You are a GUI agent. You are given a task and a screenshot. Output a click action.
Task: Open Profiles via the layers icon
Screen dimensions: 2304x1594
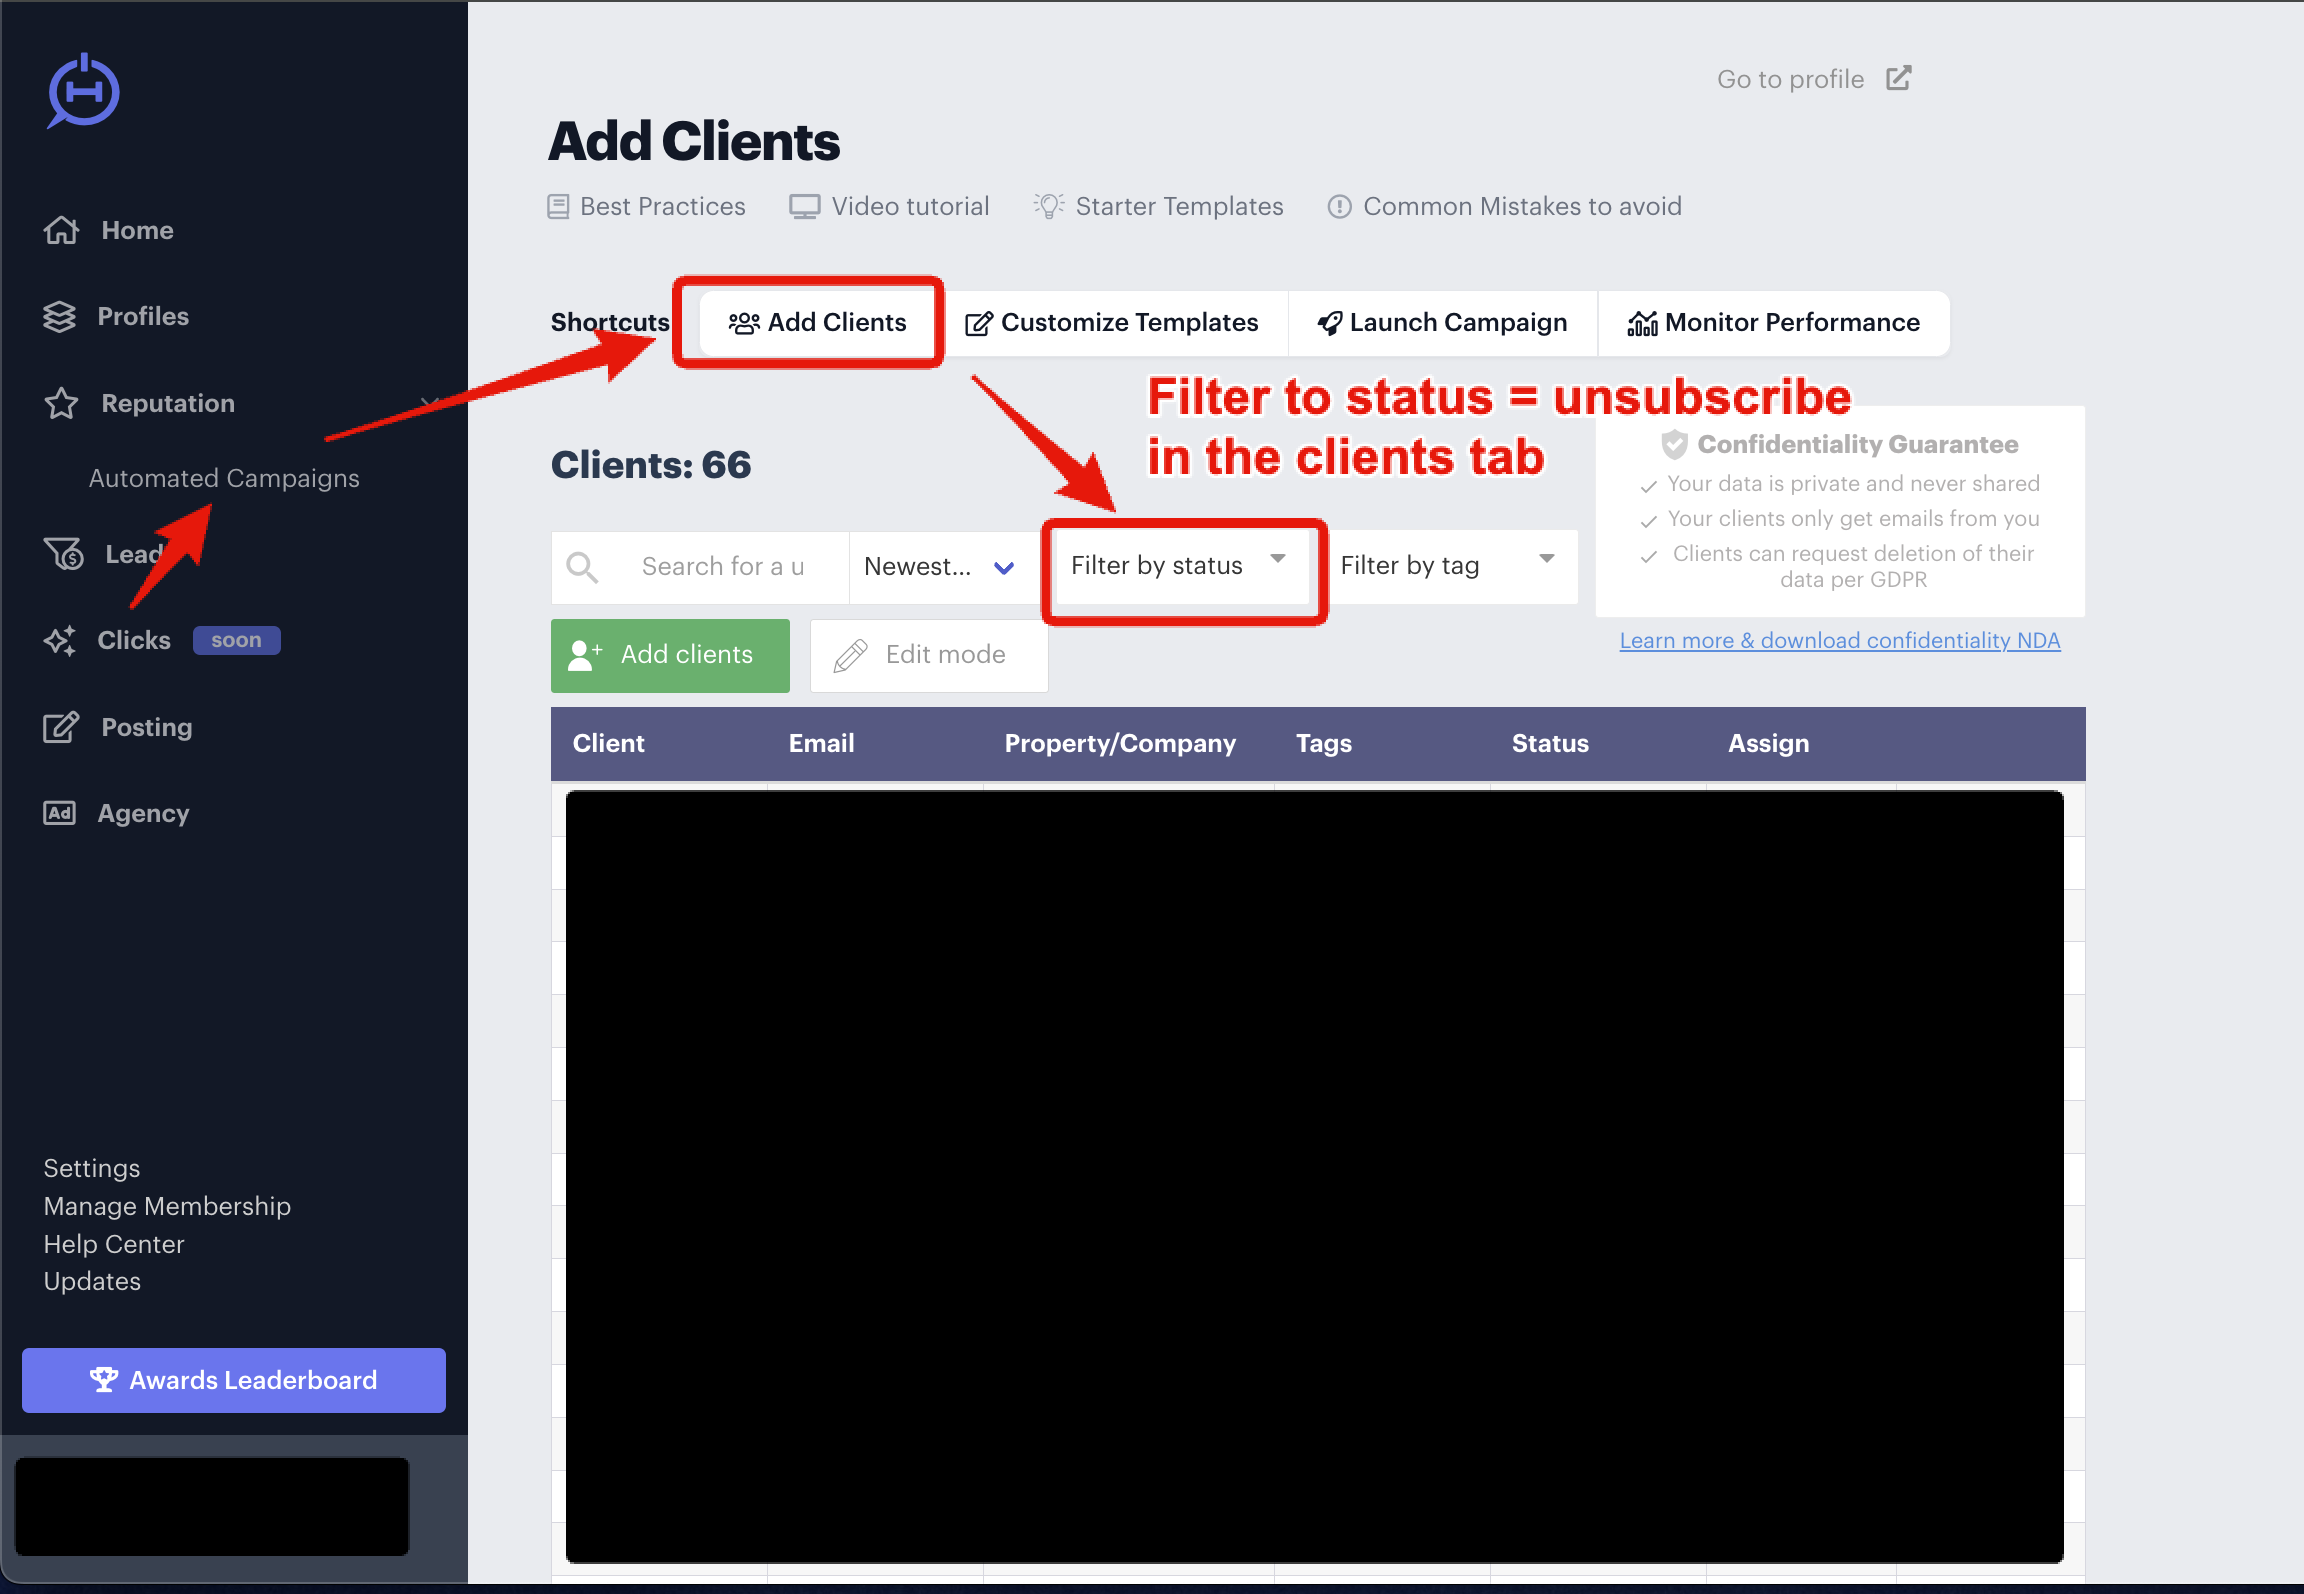(60, 316)
